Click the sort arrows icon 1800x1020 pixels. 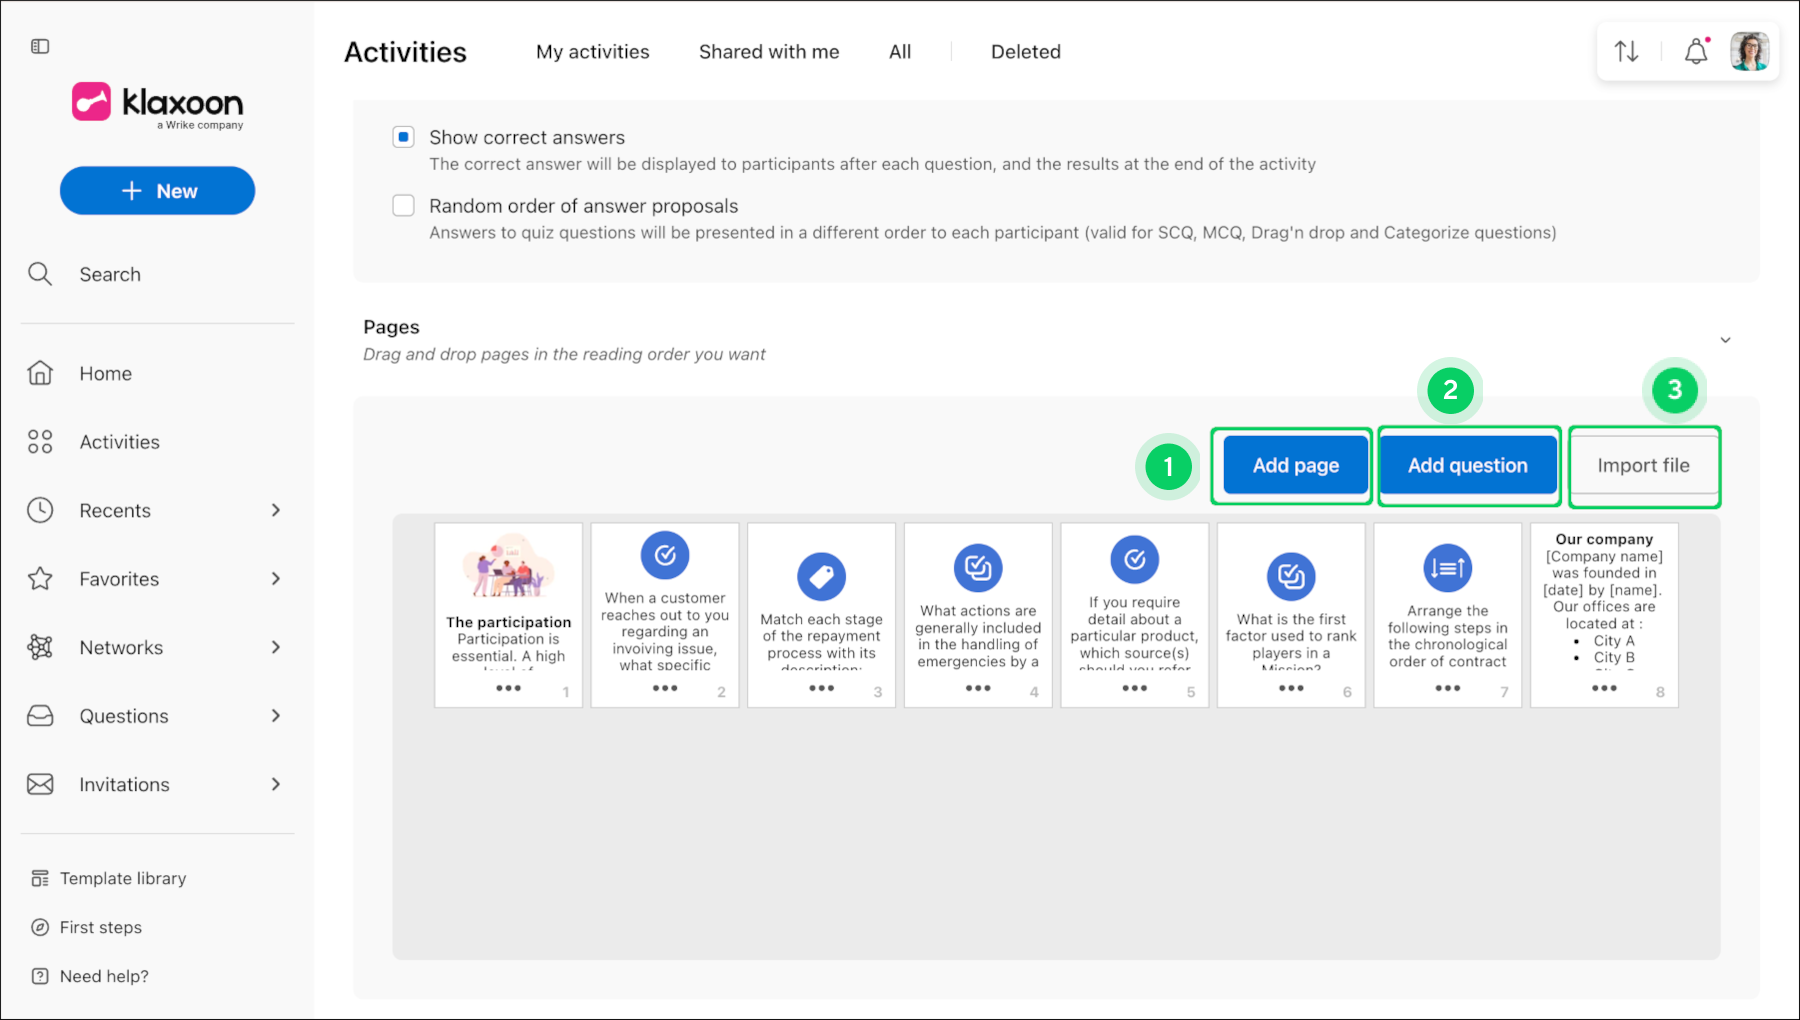click(1627, 51)
